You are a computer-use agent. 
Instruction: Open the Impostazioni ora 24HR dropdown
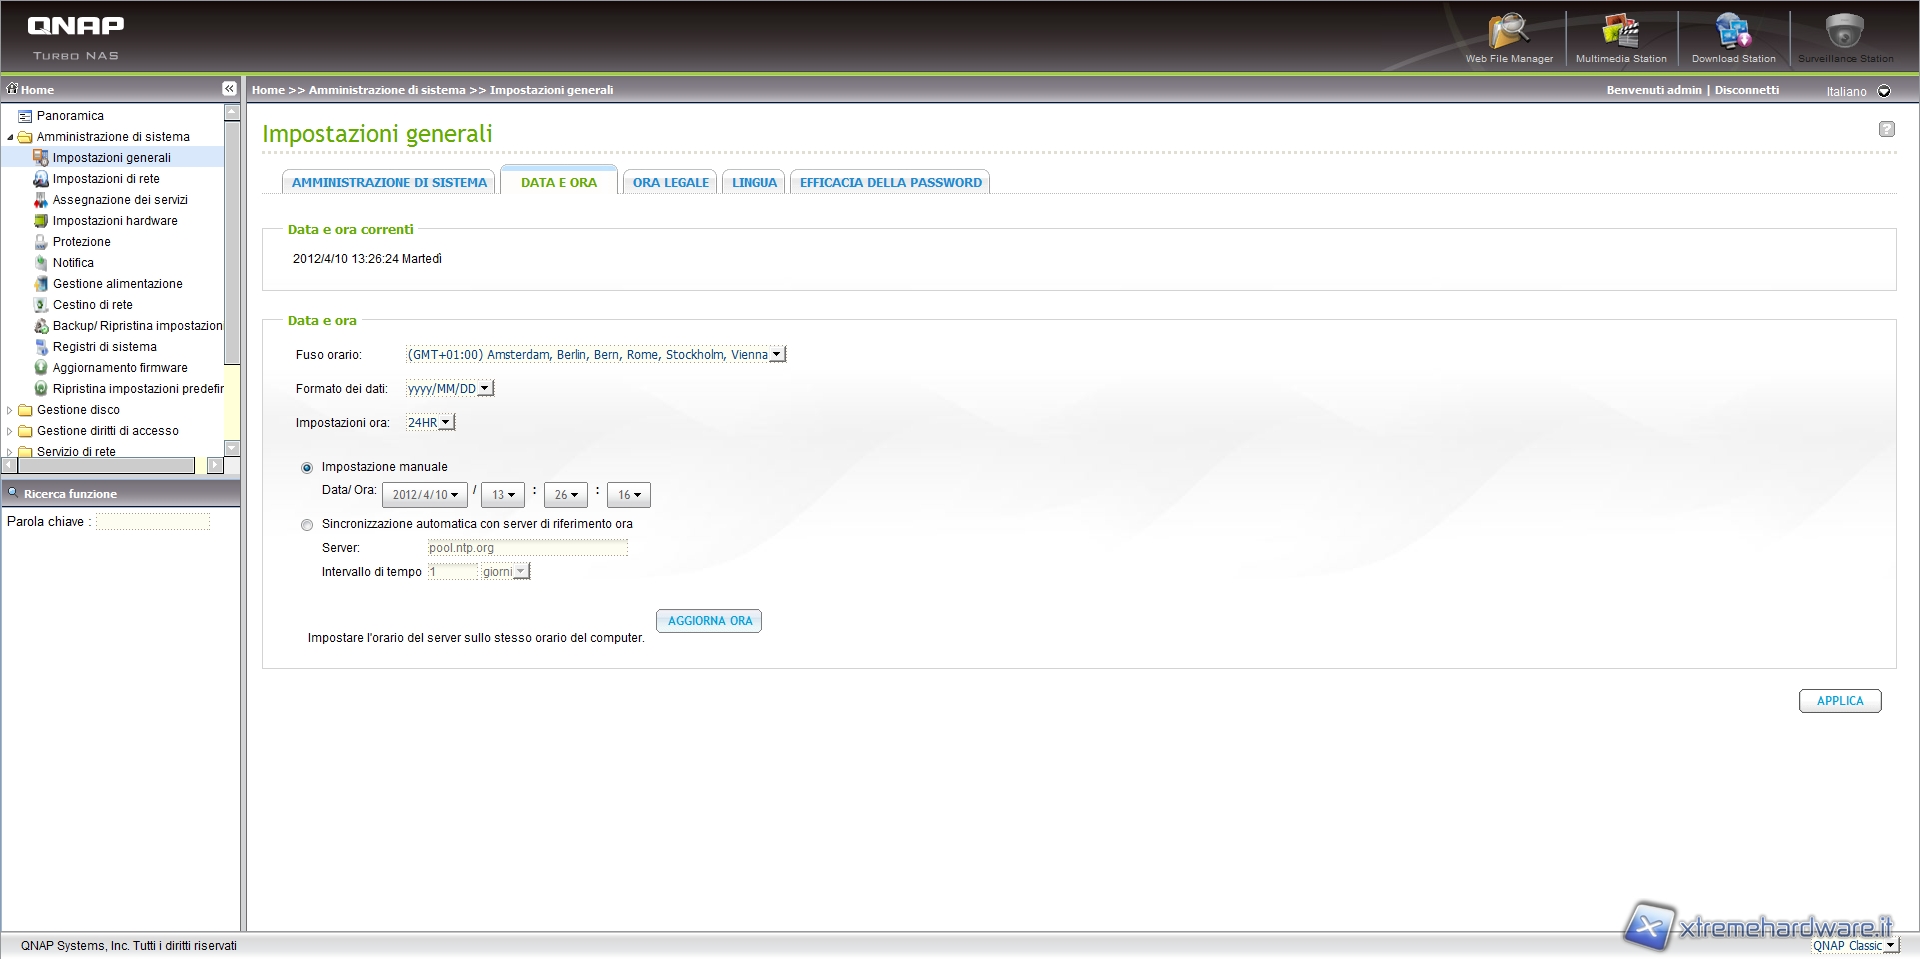430,423
